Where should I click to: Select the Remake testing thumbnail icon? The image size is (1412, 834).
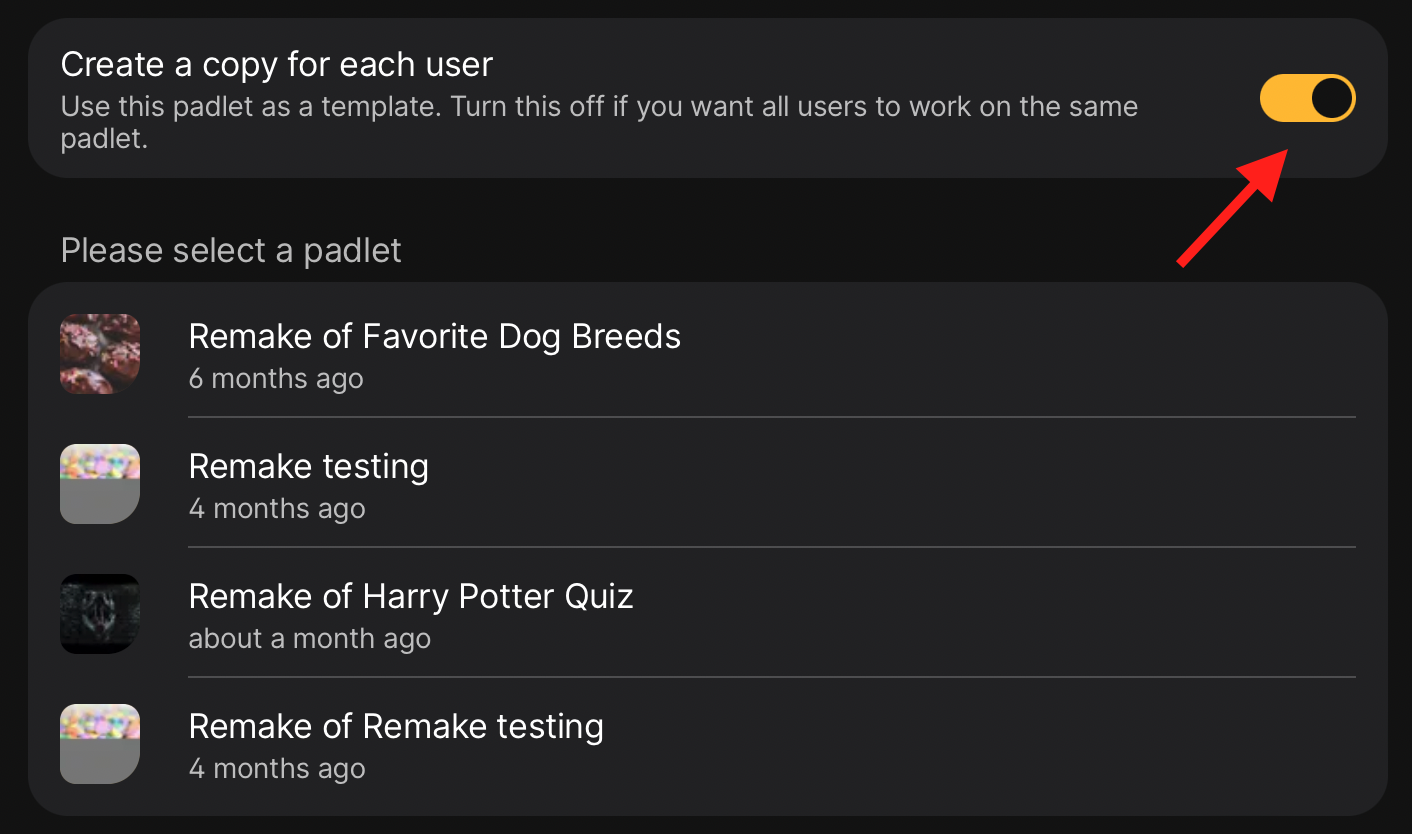point(100,484)
